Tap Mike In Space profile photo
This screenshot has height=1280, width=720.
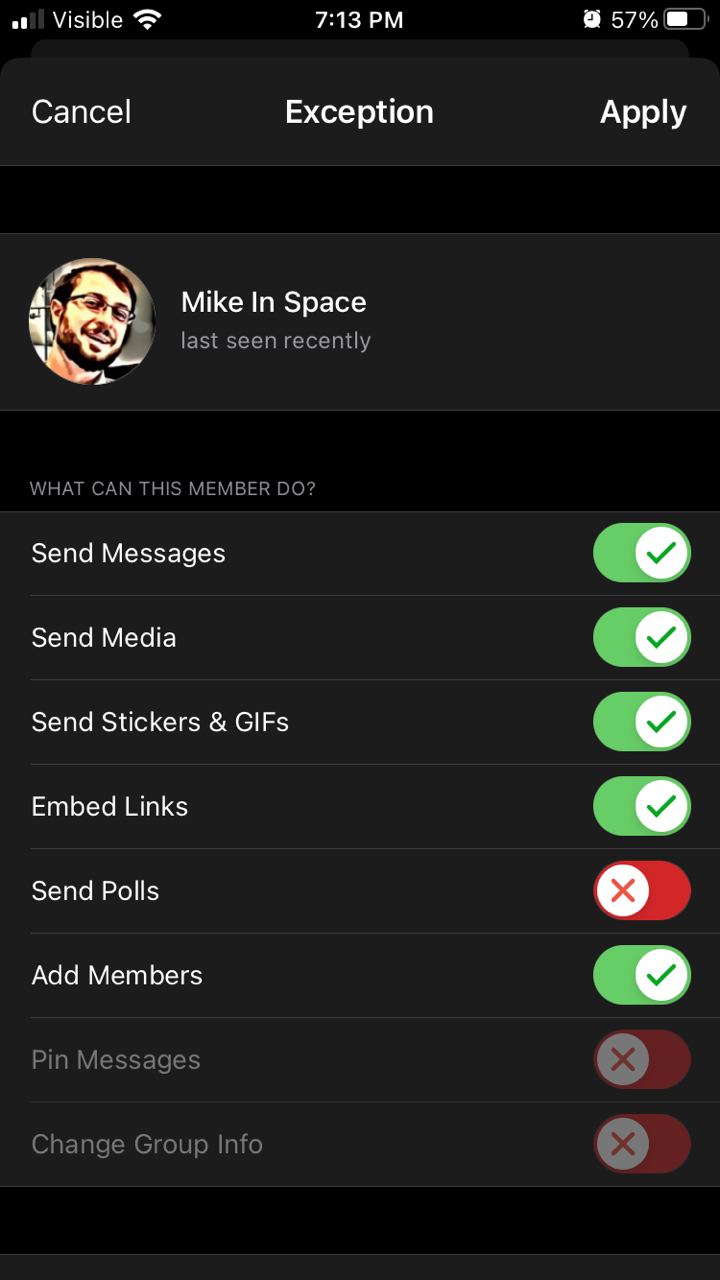point(92,322)
